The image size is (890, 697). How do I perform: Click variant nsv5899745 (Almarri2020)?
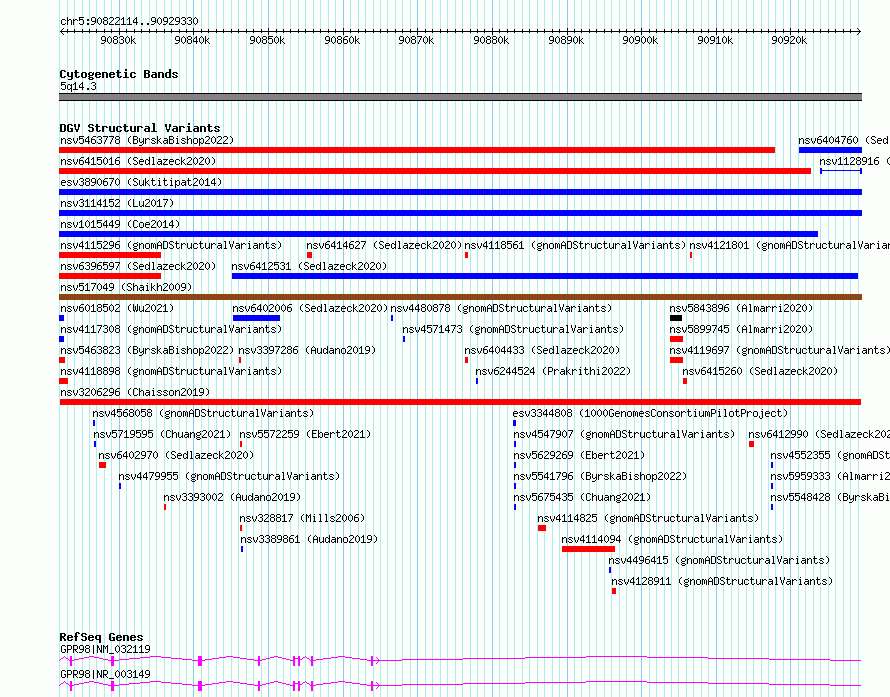(741, 329)
